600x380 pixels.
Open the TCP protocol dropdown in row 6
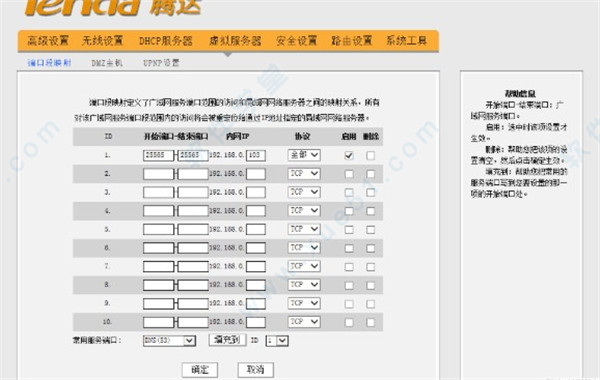pyautogui.click(x=304, y=248)
